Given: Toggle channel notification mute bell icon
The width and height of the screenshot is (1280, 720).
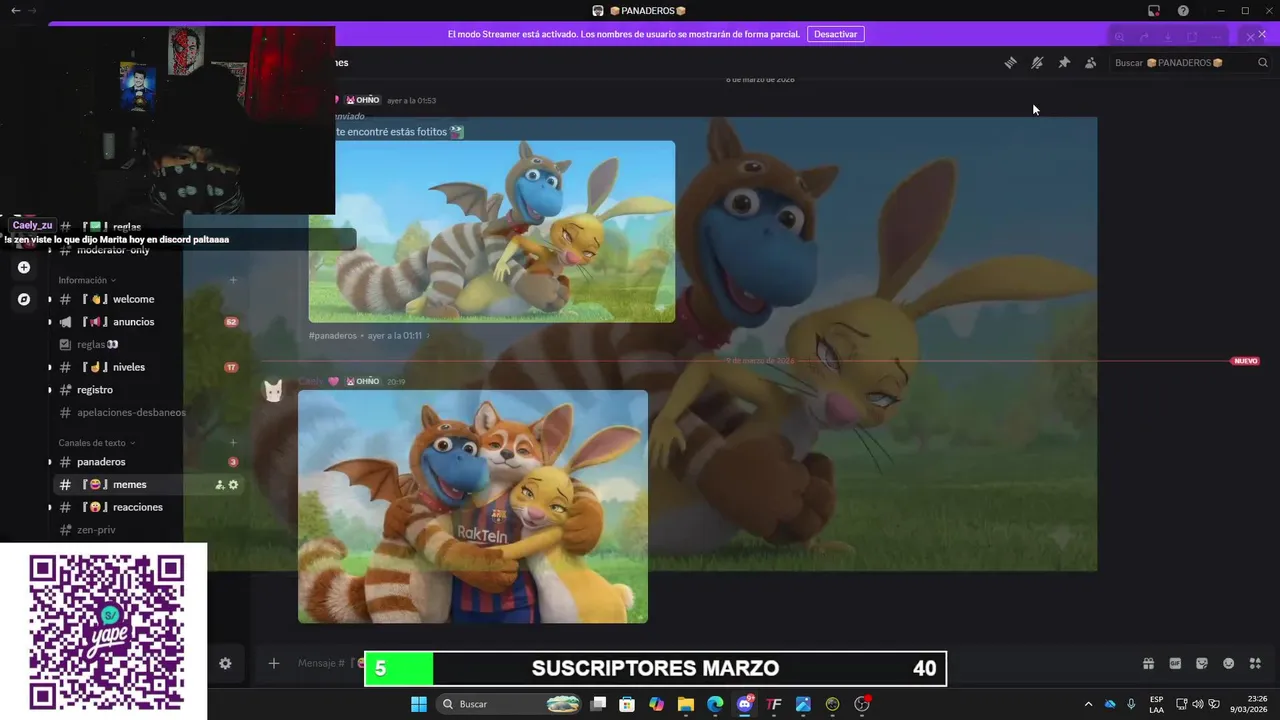Looking at the screenshot, I should pyautogui.click(x=1037, y=63).
